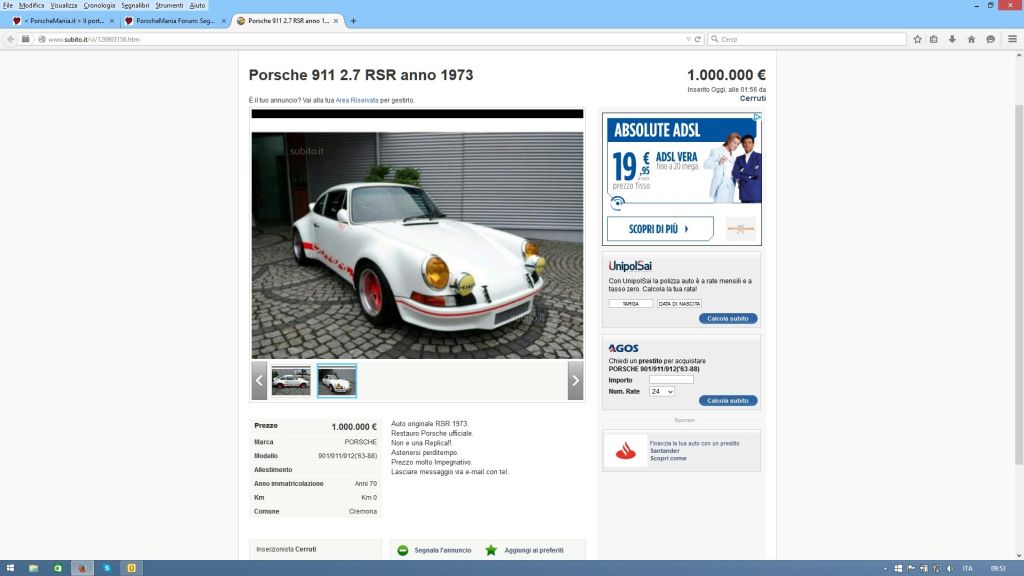Click Aggiungi ai preferiti link
The width and height of the screenshot is (1024, 576).
(534, 551)
